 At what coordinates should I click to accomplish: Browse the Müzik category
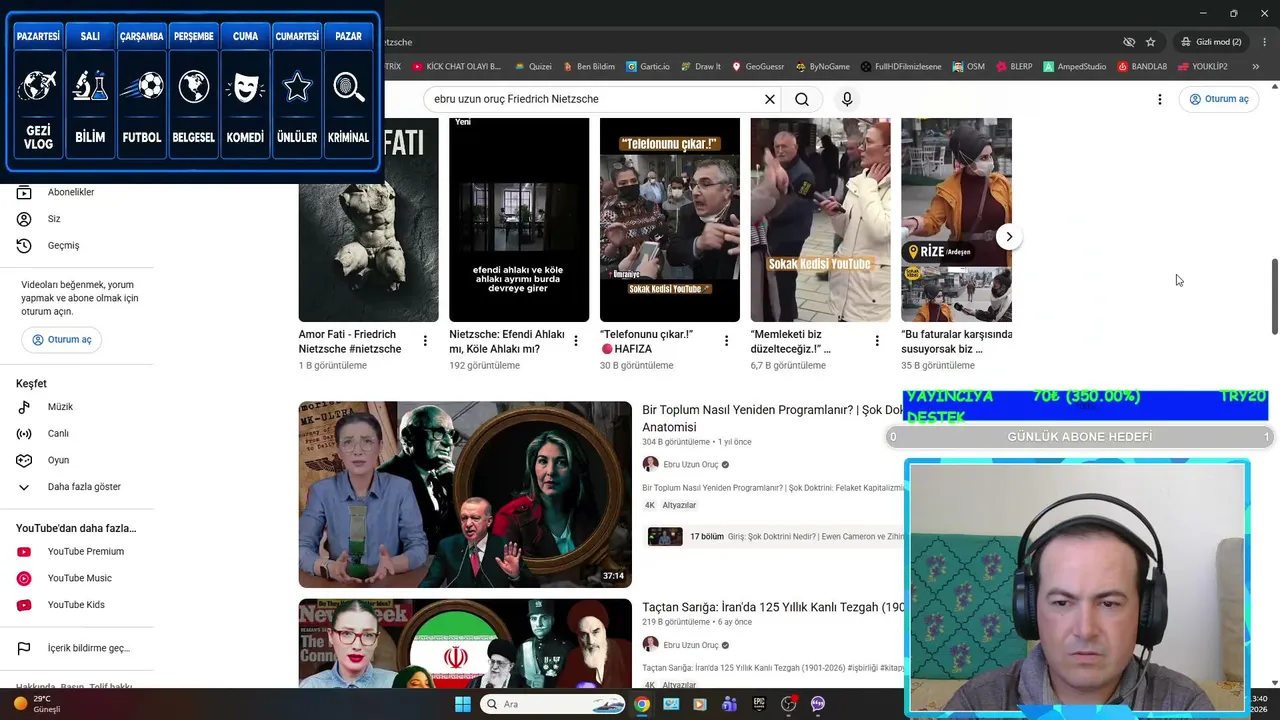pyautogui.click(x=58, y=407)
